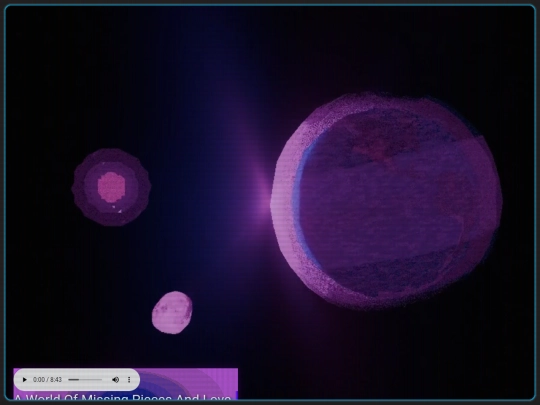Mute the audio player volume
Viewport: 540px width, 405px height.
click(x=115, y=380)
